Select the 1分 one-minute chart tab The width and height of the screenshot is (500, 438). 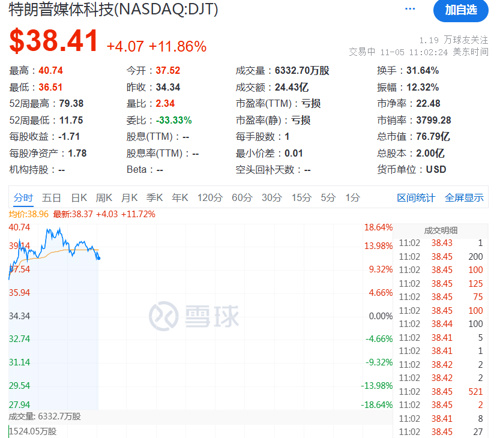[353, 198]
